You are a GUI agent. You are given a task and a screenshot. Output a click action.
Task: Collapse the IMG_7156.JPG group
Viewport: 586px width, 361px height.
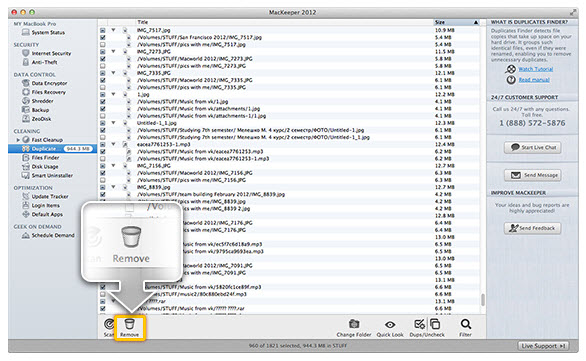[113, 166]
